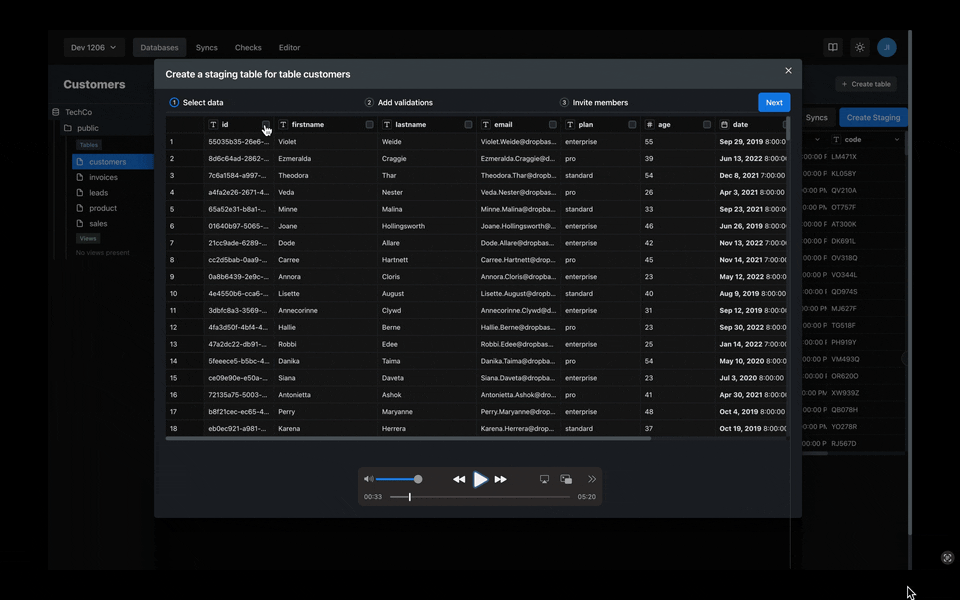The image size is (960, 600).
Task: Adjust the volume slider knob
Action: coord(418,480)
